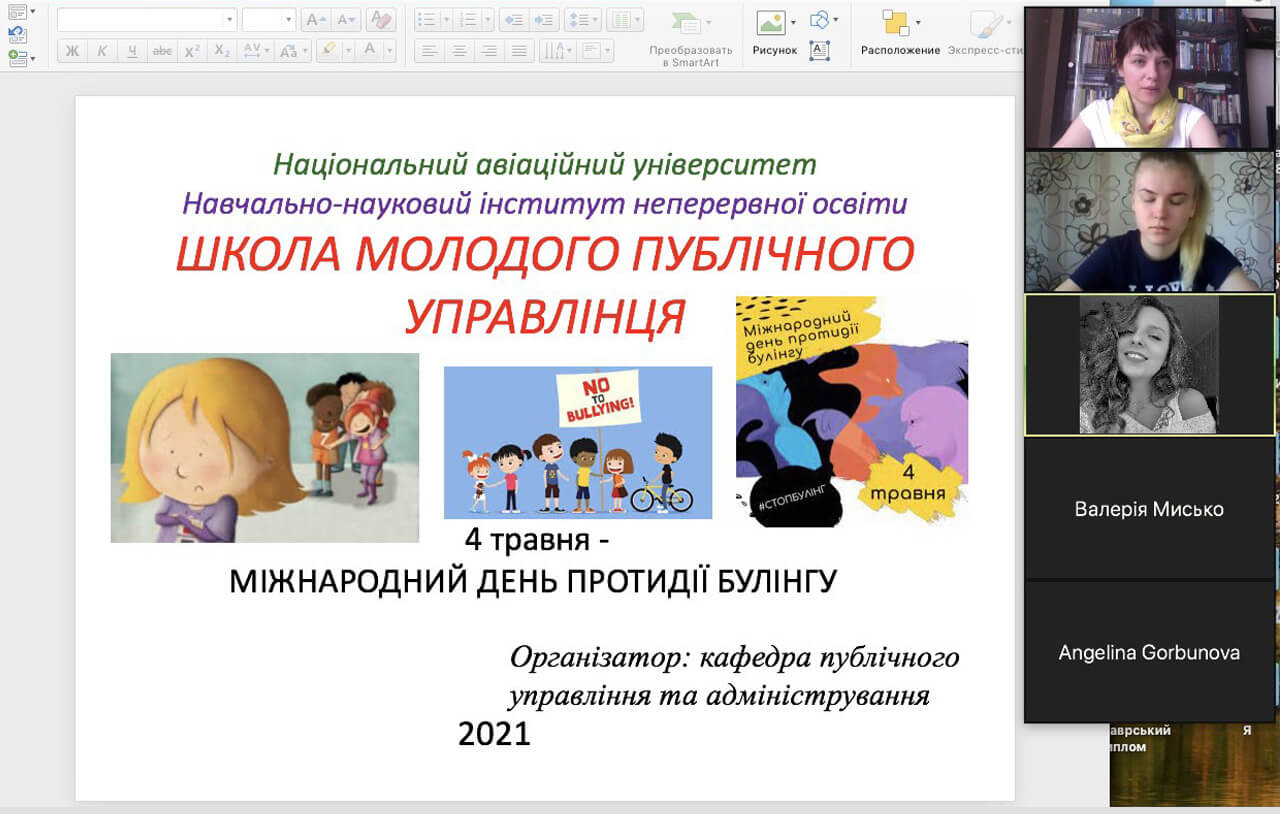Screen dimensions: 1280x814
Task: Insert a text box
Action: [x=820, y=50]
